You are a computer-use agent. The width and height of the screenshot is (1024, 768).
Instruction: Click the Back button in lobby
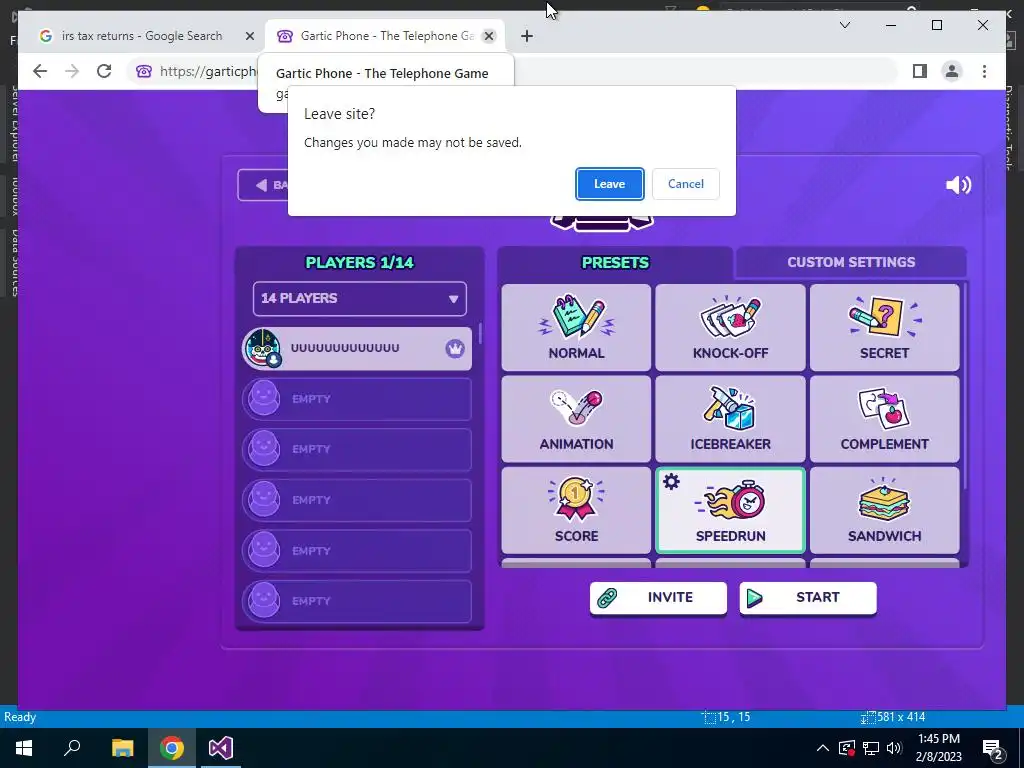tap(263, 185)
